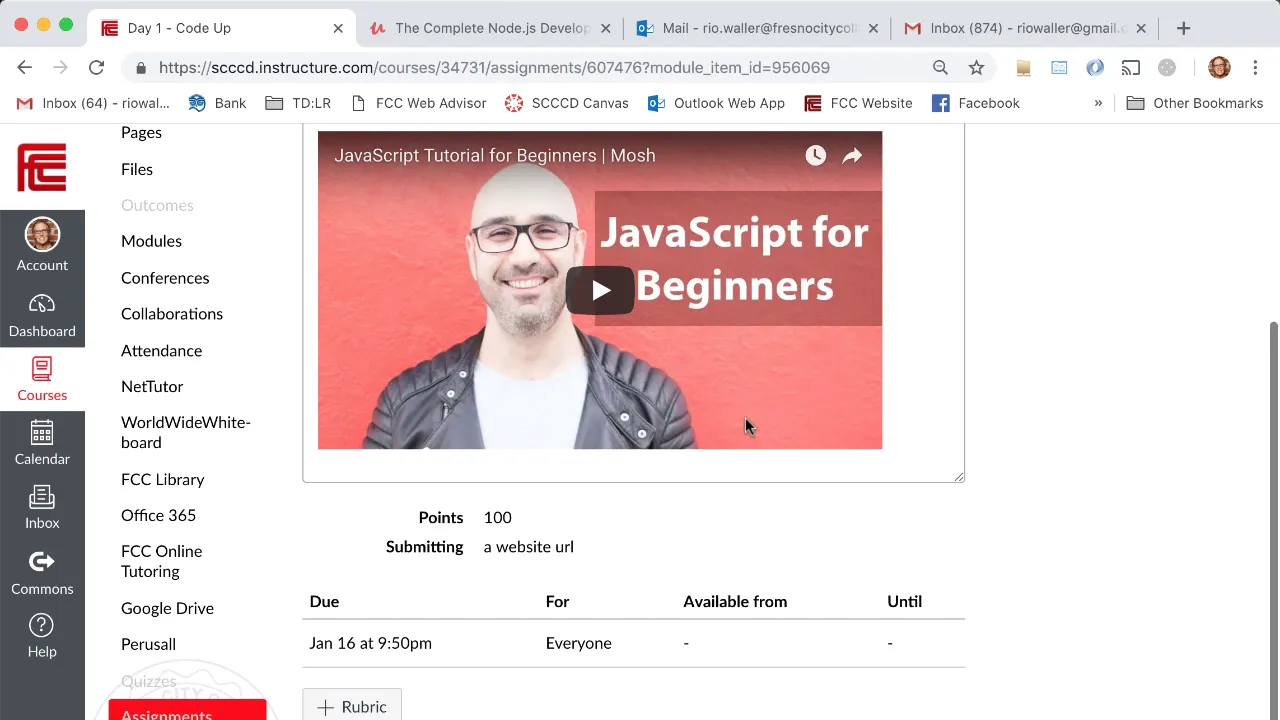Open a new browser tab with plus
The height and width of the screenshot is (720, 1280).
pos(1184,28)
